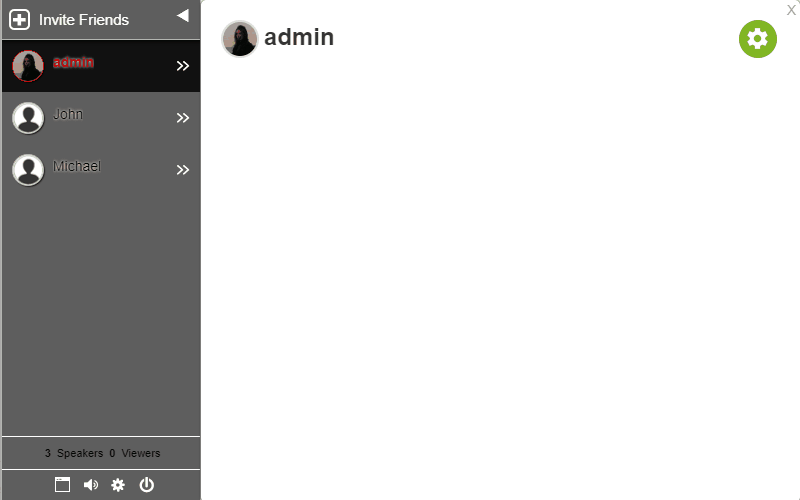
Task: Select John's avatar in the participant list
Action: click(x=28, y=118)
